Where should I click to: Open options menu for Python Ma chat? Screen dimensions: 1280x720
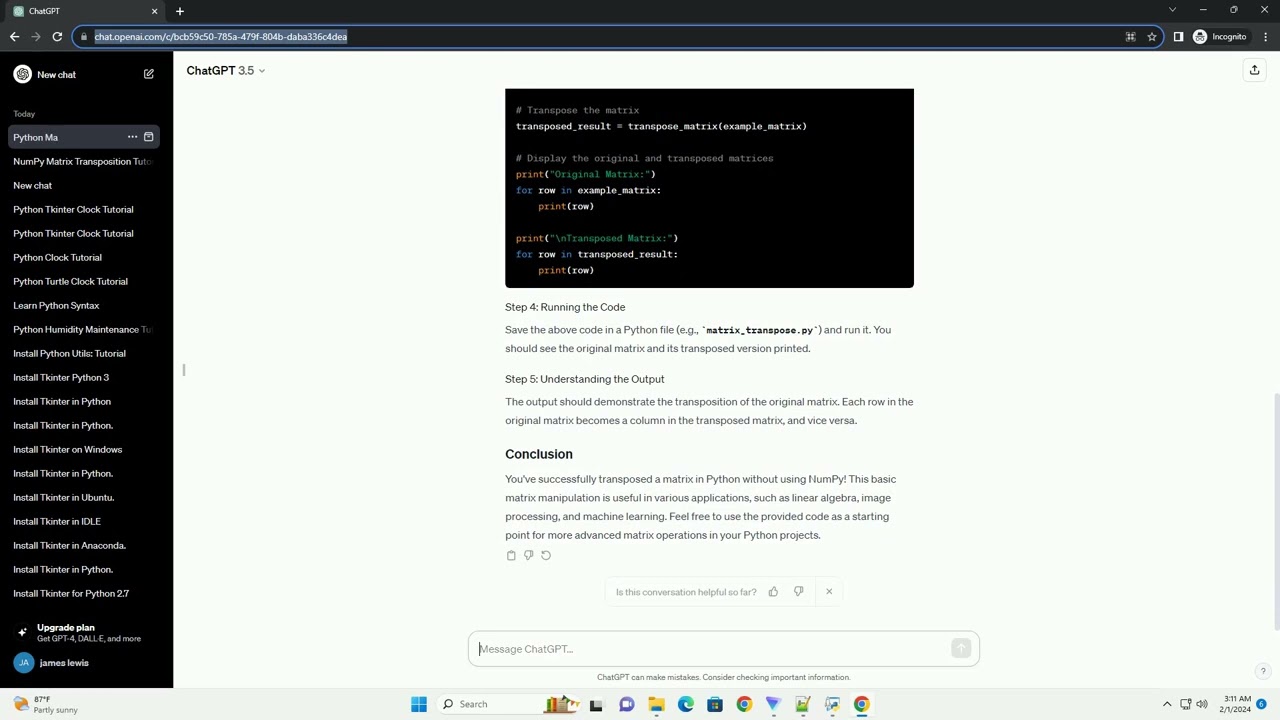132,137
